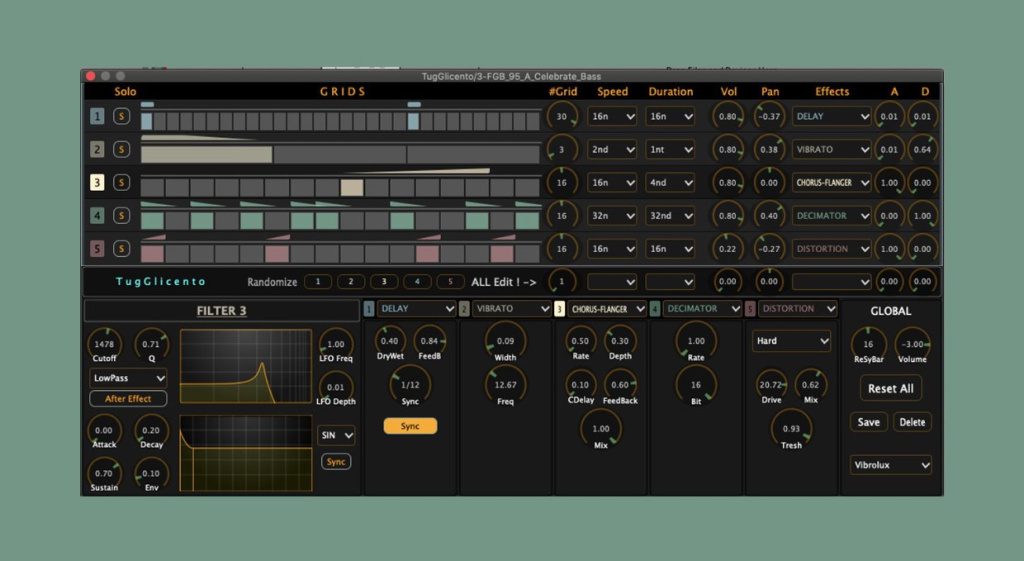Expand the Hard distortion type dropdown

tap(791, 341)
